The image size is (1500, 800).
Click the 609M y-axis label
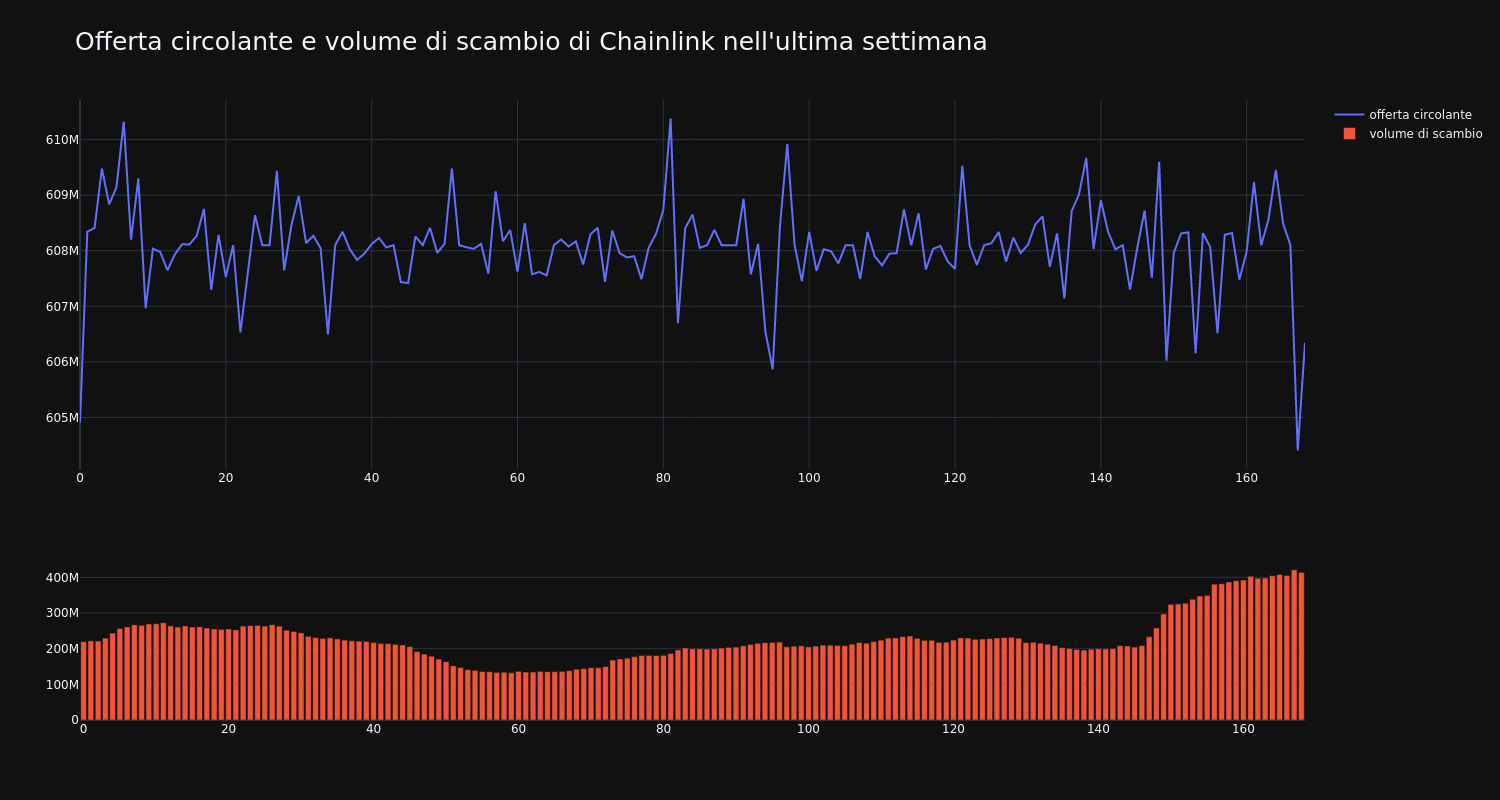coord(62,195)
